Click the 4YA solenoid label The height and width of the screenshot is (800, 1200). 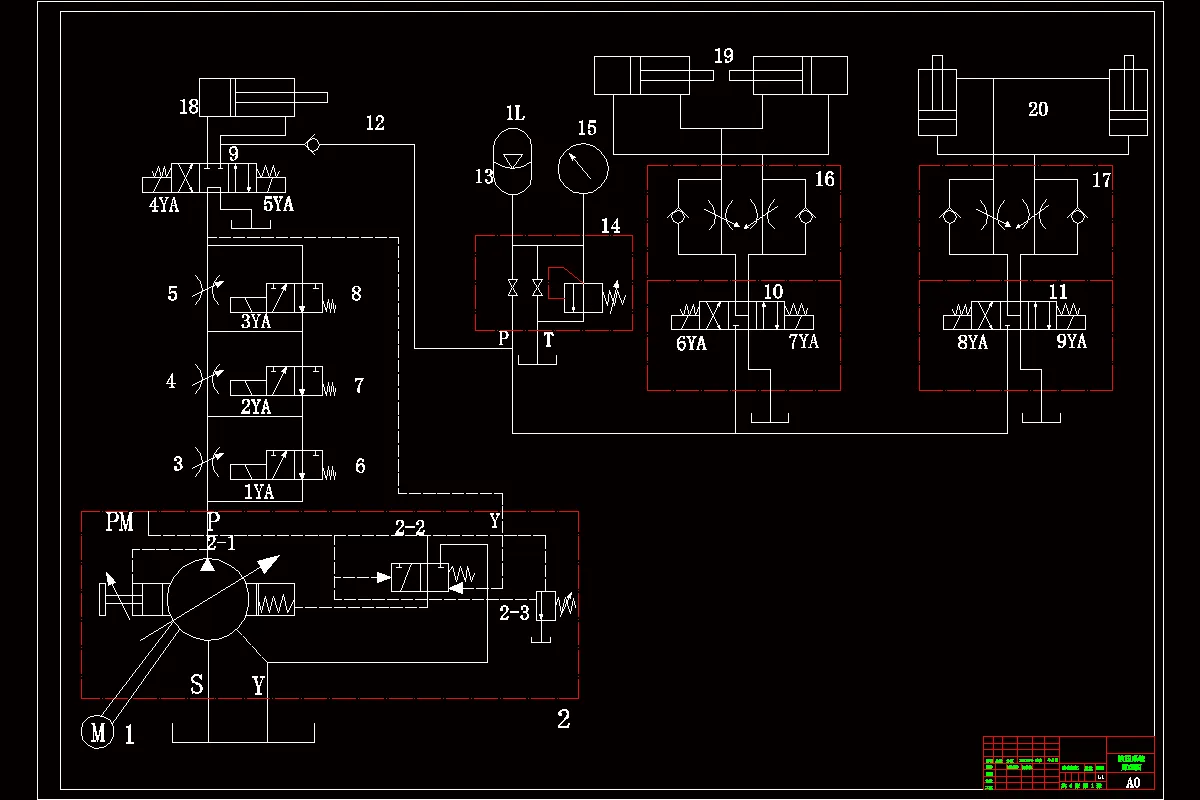[x=163, y=207]
